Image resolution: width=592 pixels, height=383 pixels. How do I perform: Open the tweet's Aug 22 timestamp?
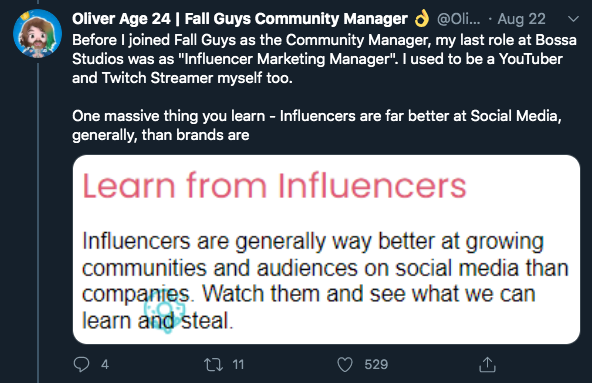(521, 19)
